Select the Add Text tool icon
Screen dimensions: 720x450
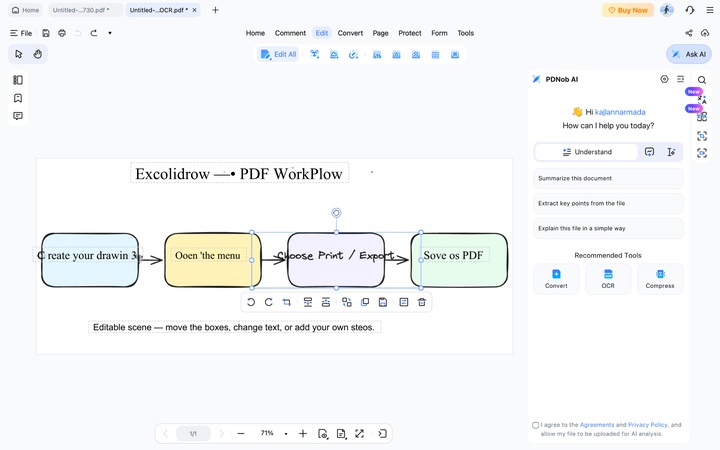pos(315,54)
